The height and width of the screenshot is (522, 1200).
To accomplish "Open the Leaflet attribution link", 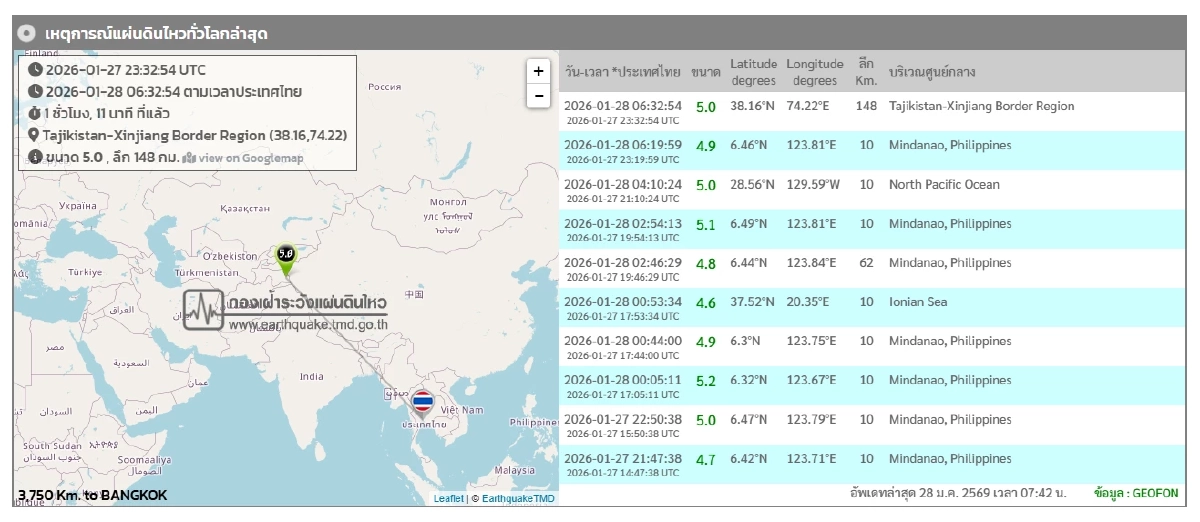I will [x=448, y=498].
